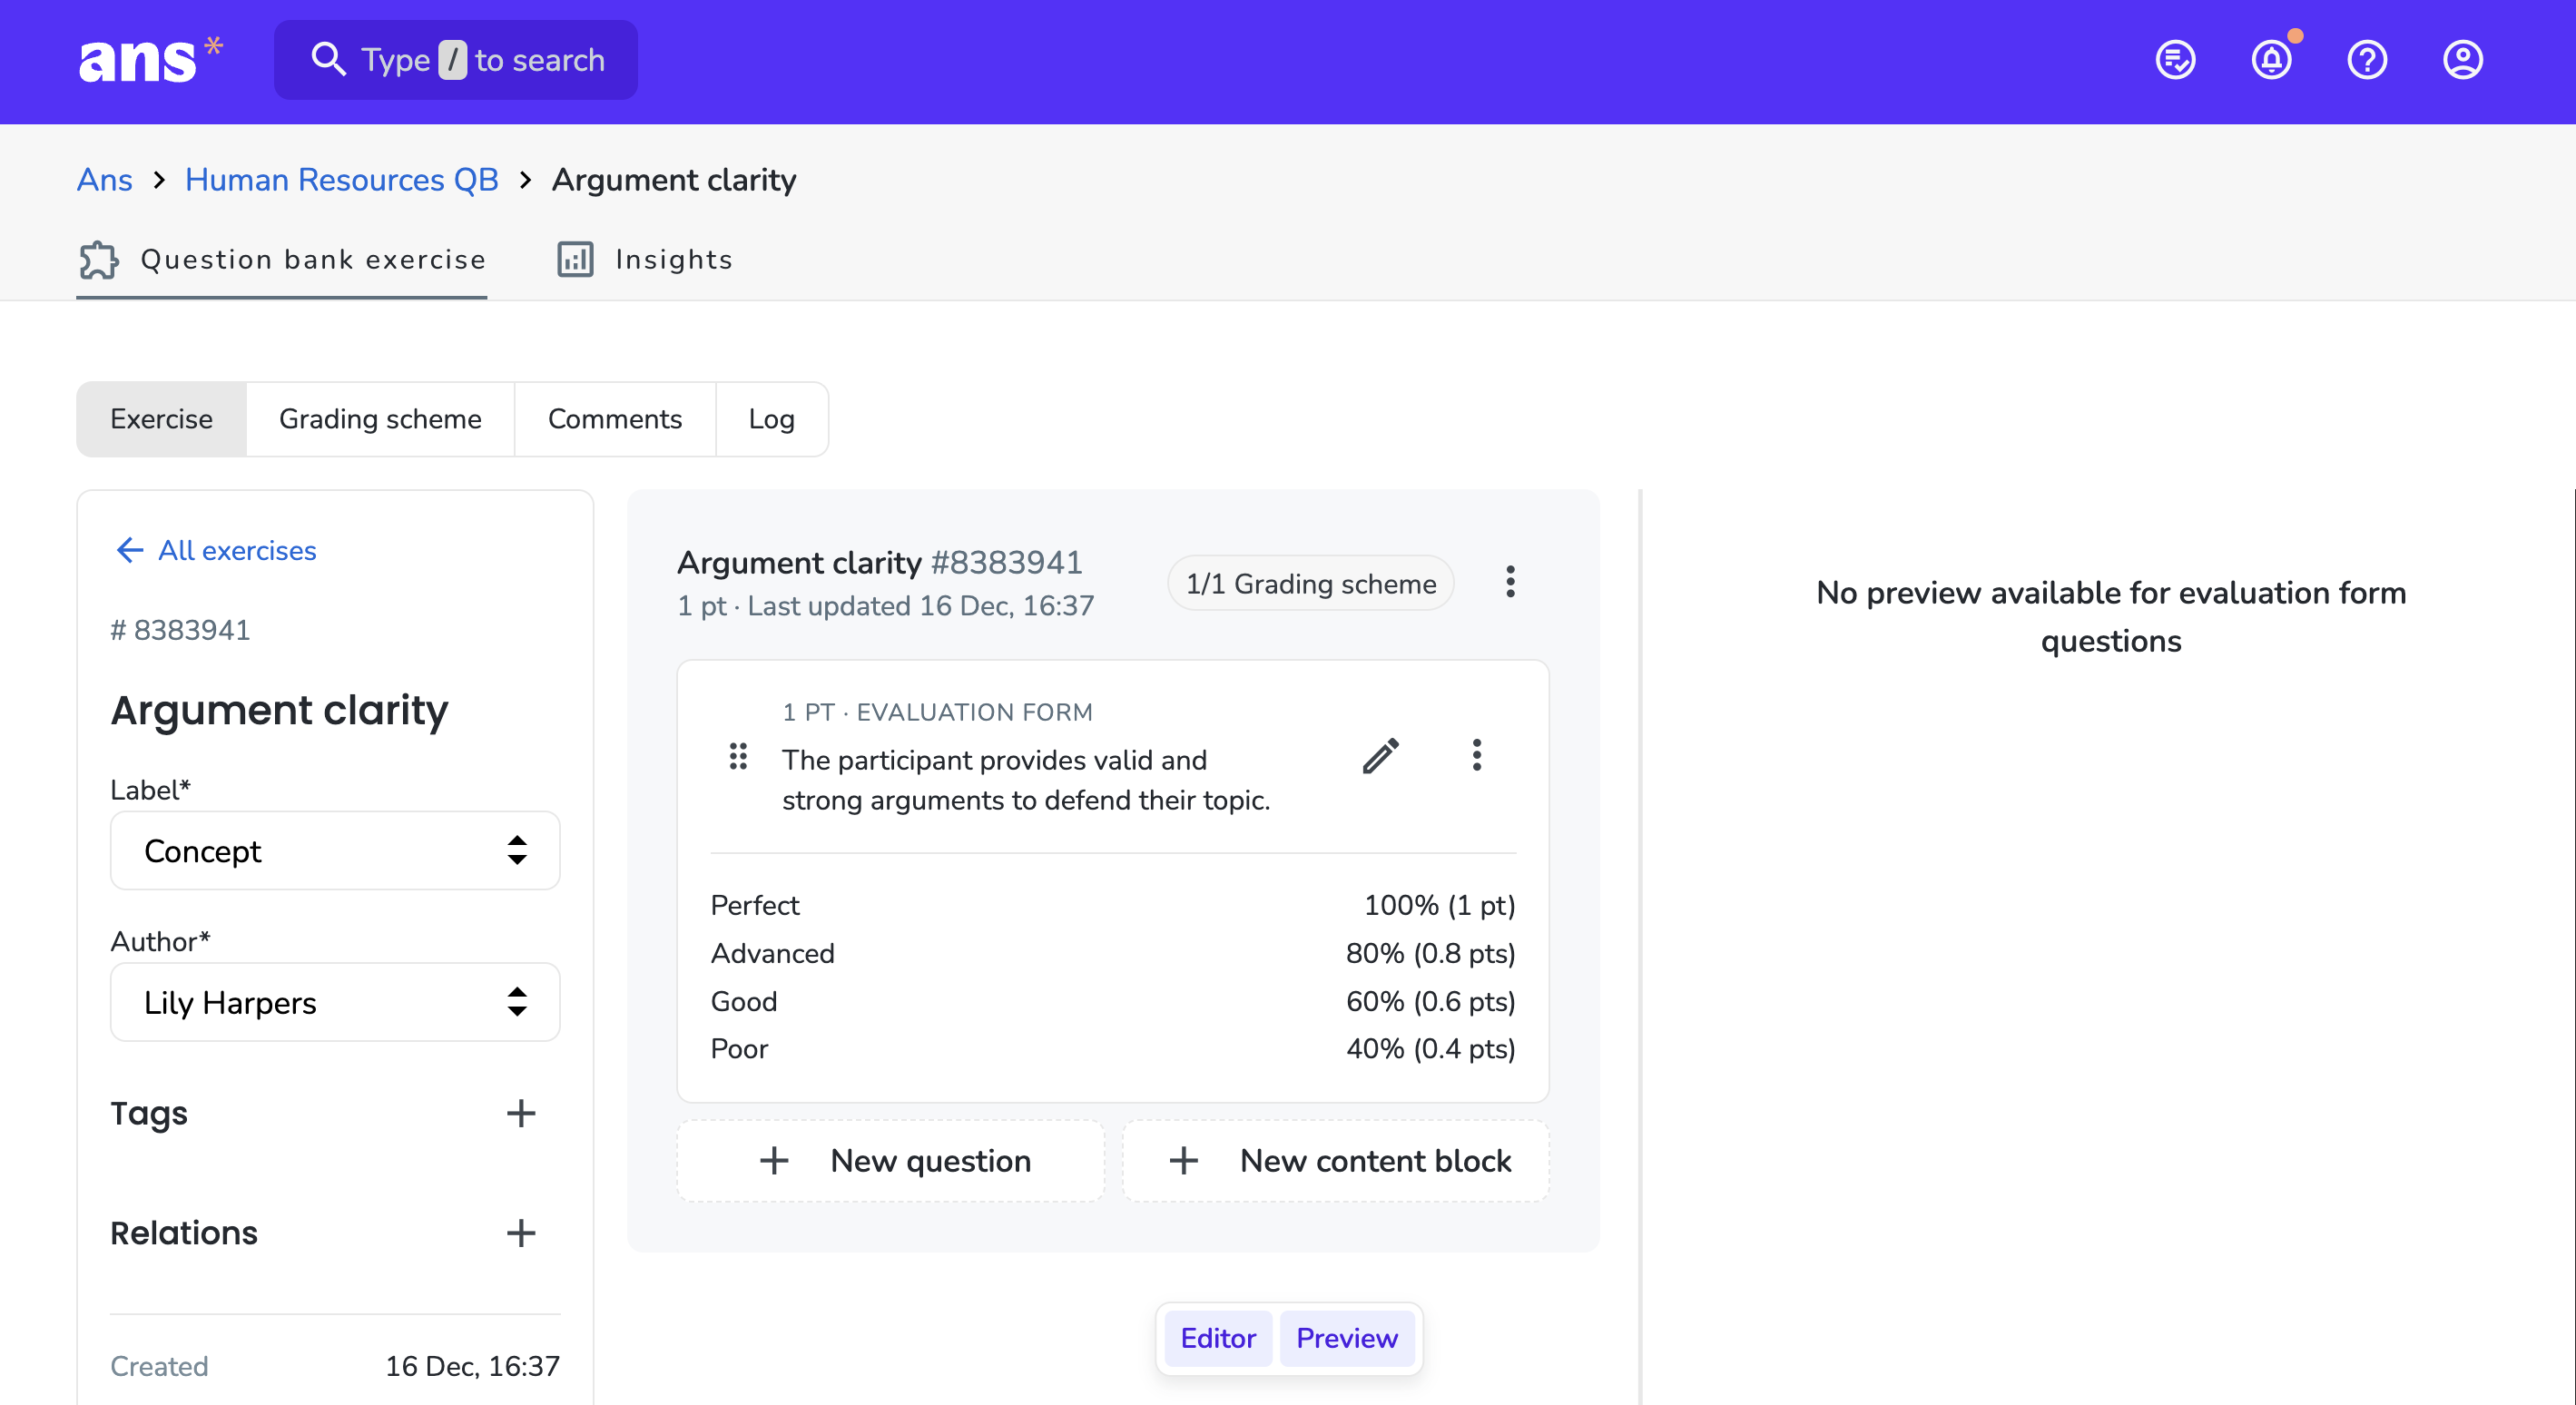The width and height of the screenshot is (2576, 1405).
Task: Select the Question bank exercise tab
Action: [x=282, y=260]
